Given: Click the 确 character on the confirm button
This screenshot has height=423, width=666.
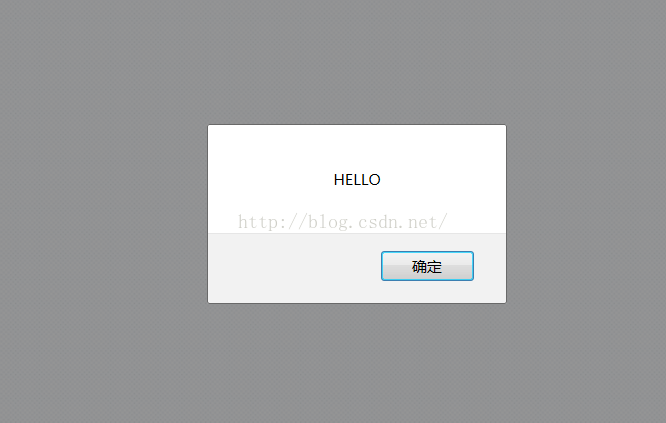Looking at the screenshot, I should (419, 267).
